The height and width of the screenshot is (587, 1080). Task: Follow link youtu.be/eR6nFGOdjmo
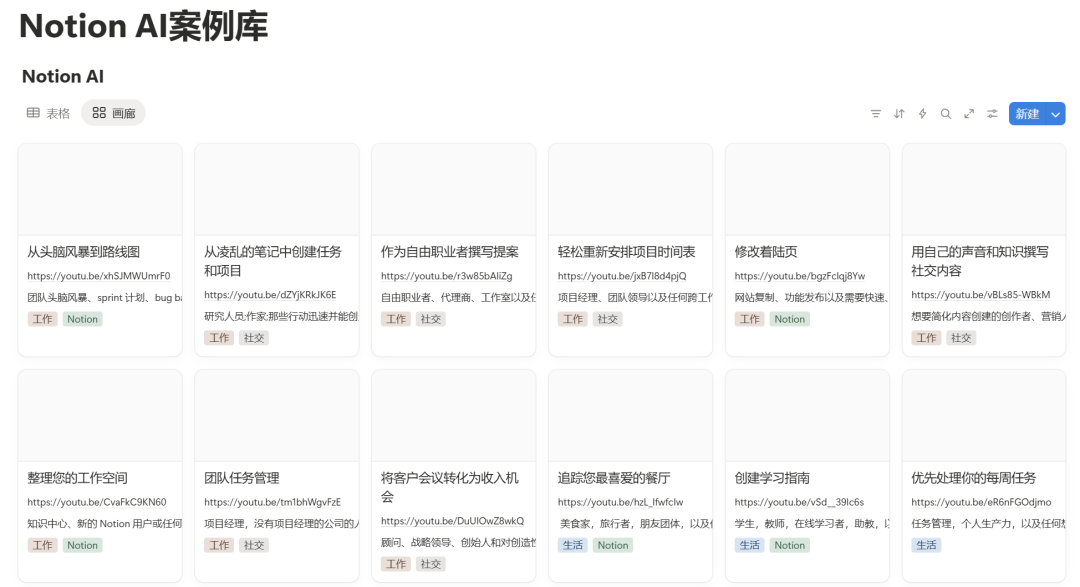[981, 502]
